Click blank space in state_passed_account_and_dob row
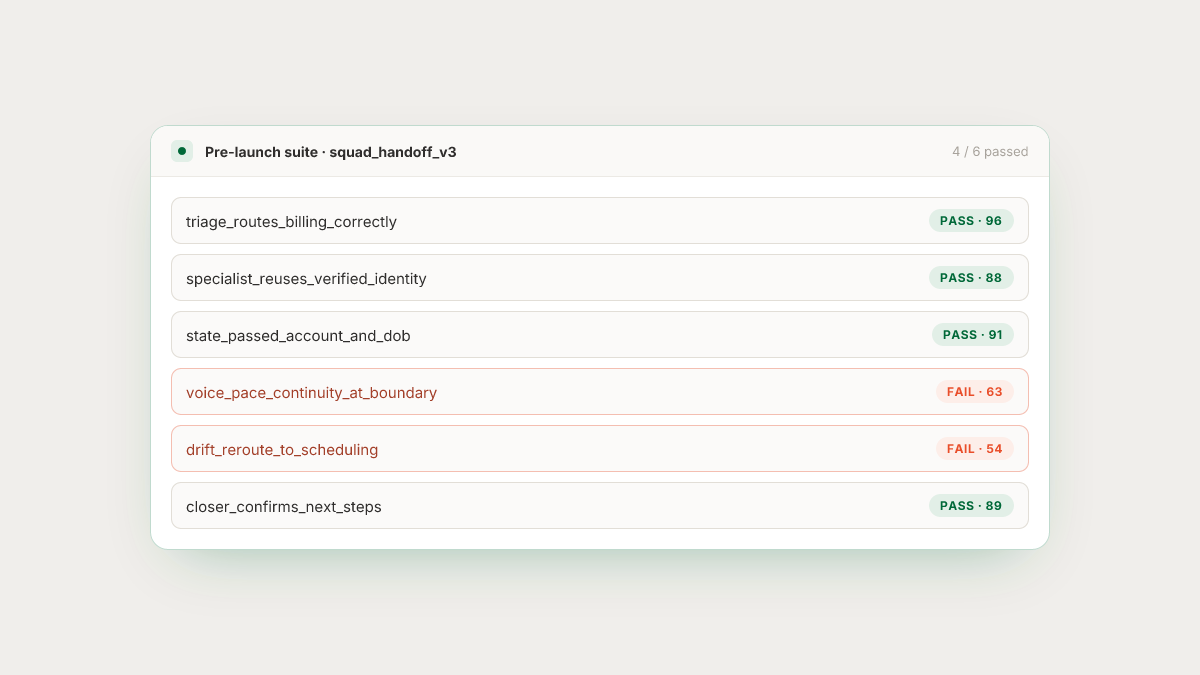The height and width of the screenshot is (675, 1200). pos(670,335)
